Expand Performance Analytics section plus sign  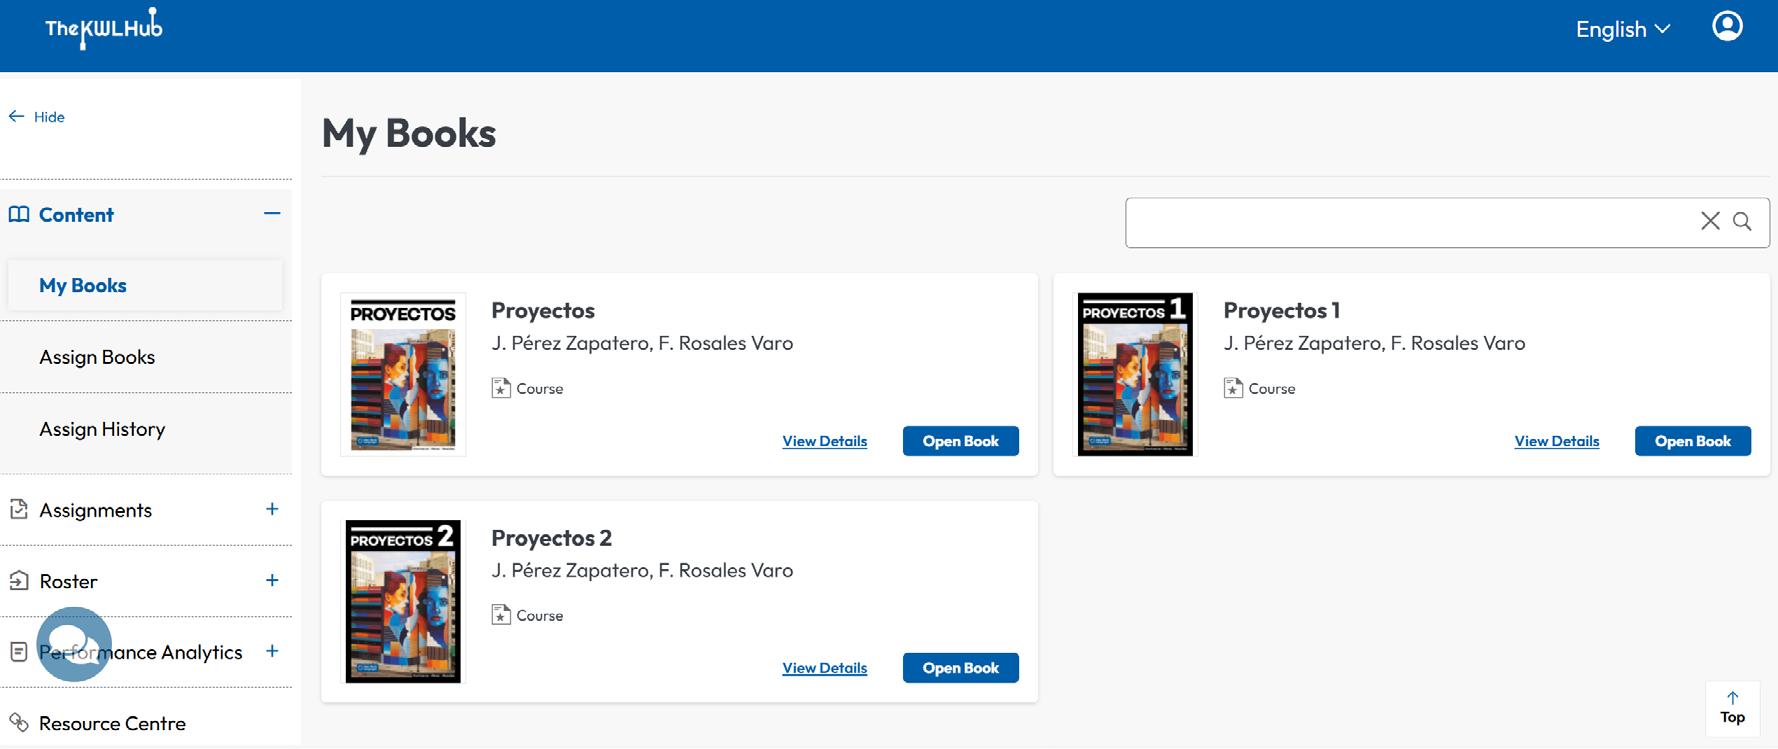pyautogui.click(x=272, y=651)
